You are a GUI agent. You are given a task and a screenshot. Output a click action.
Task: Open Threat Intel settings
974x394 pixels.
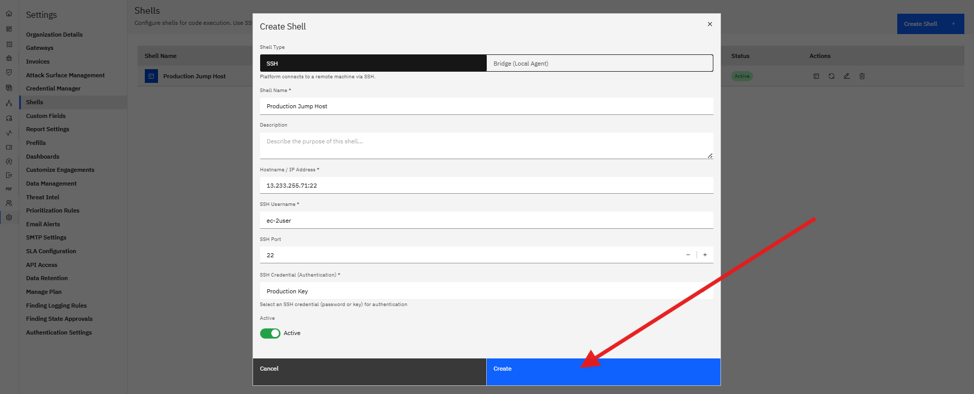[x=42, y=197]
